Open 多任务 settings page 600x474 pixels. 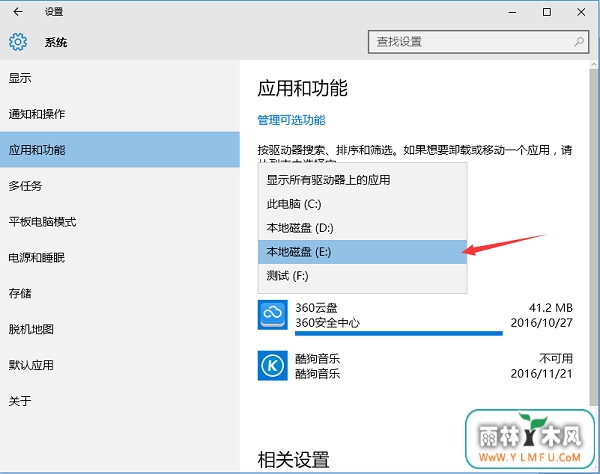click(120, 186)
